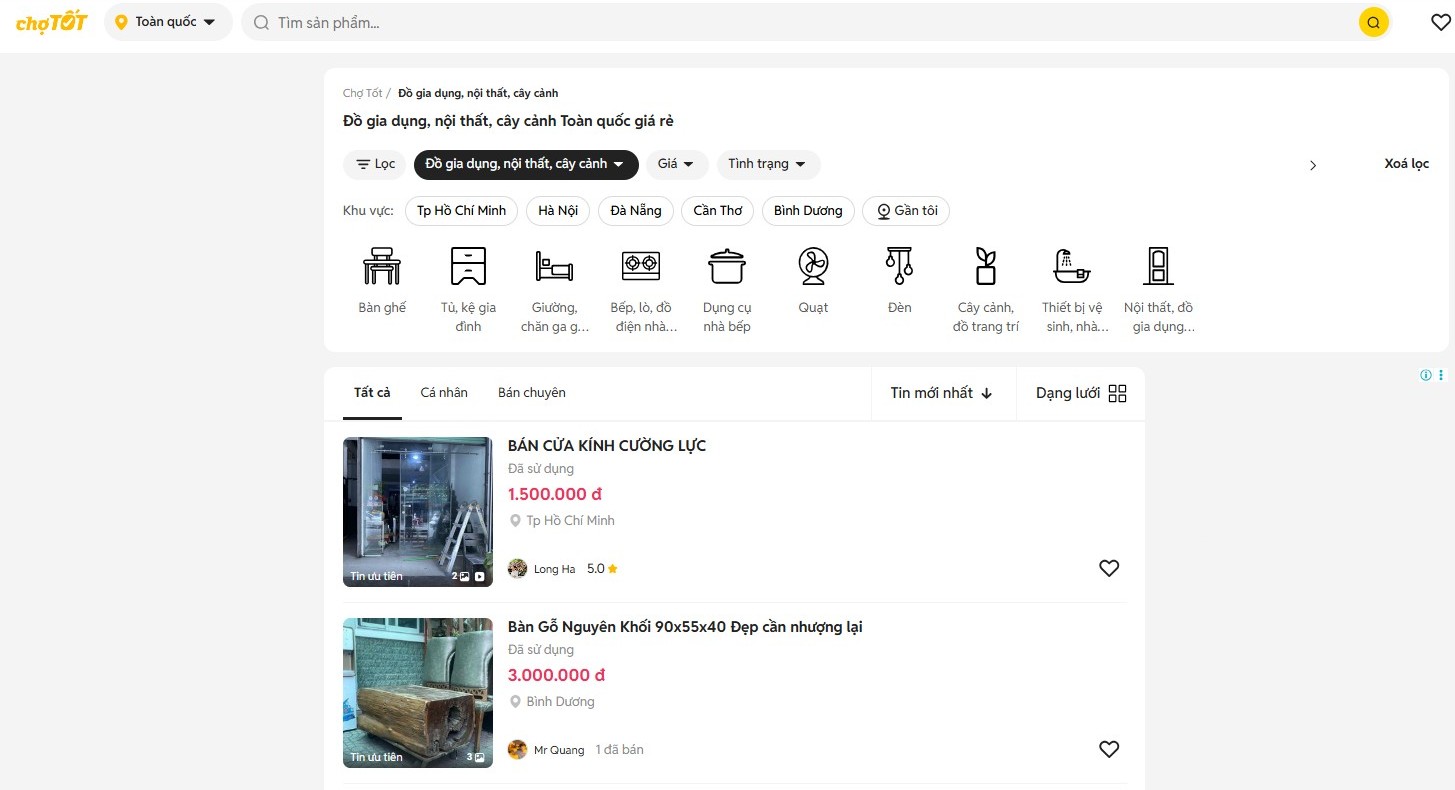The height and width of the screenshot is (790, 1455).
Task: Open saved items heart in header
Action: [x=1440, y=22]
